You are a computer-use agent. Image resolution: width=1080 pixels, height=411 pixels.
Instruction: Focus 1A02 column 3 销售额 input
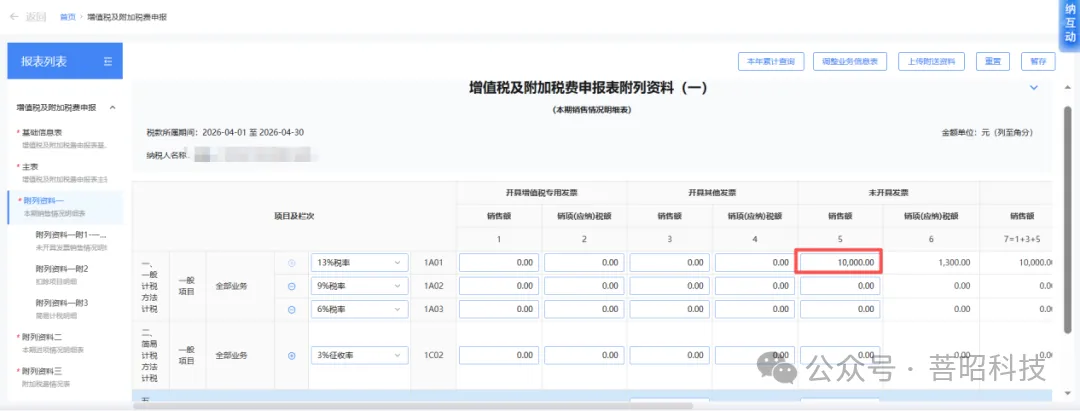(669, 286)
